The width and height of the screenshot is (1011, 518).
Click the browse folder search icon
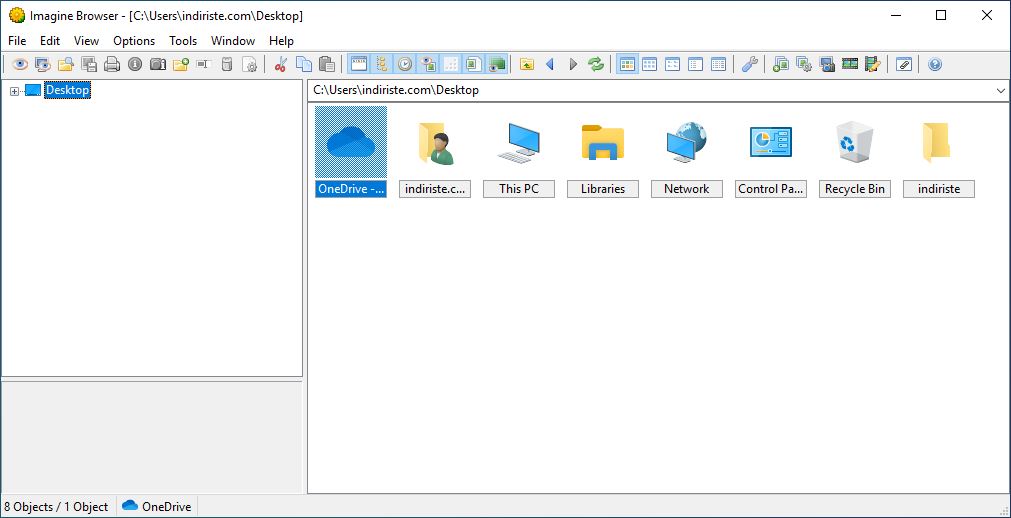pos(66,64)
